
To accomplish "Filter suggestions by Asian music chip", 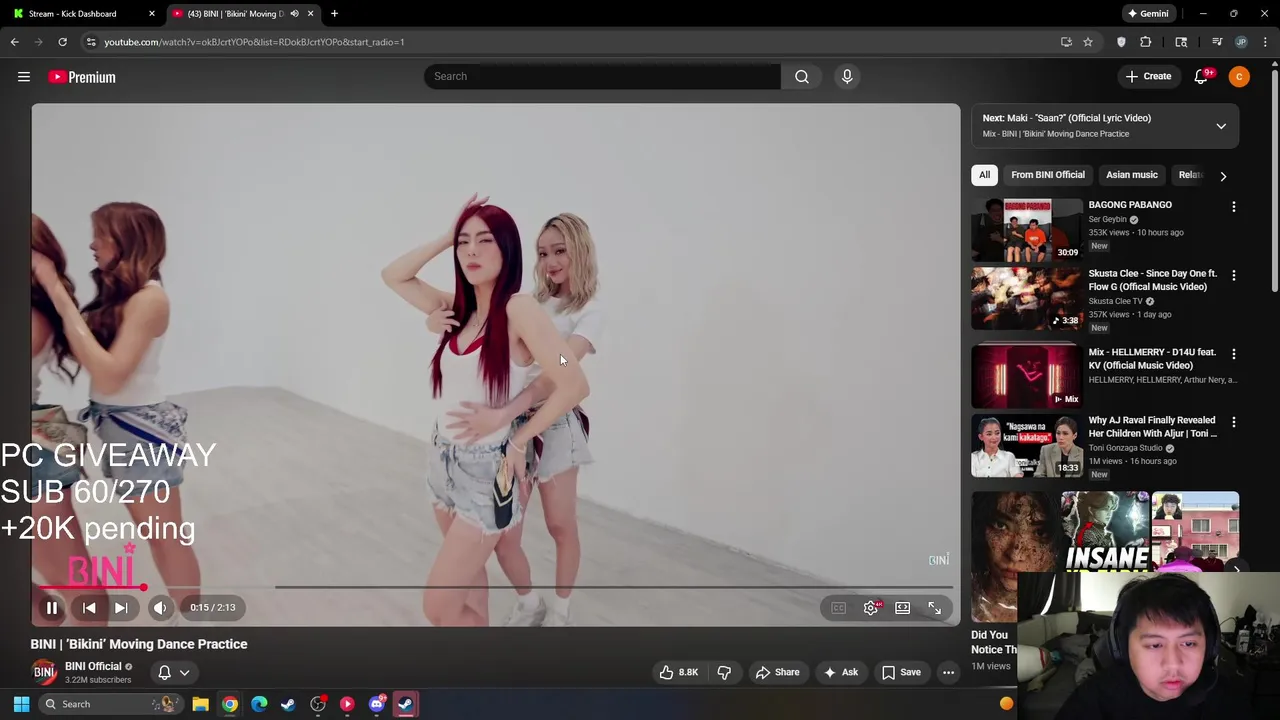I will 1131,175.
